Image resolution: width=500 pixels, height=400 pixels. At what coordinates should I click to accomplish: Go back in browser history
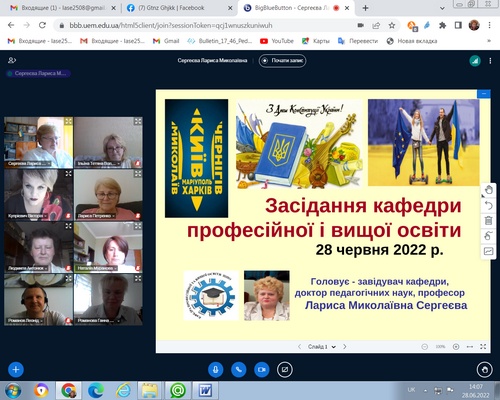[11, 25]
